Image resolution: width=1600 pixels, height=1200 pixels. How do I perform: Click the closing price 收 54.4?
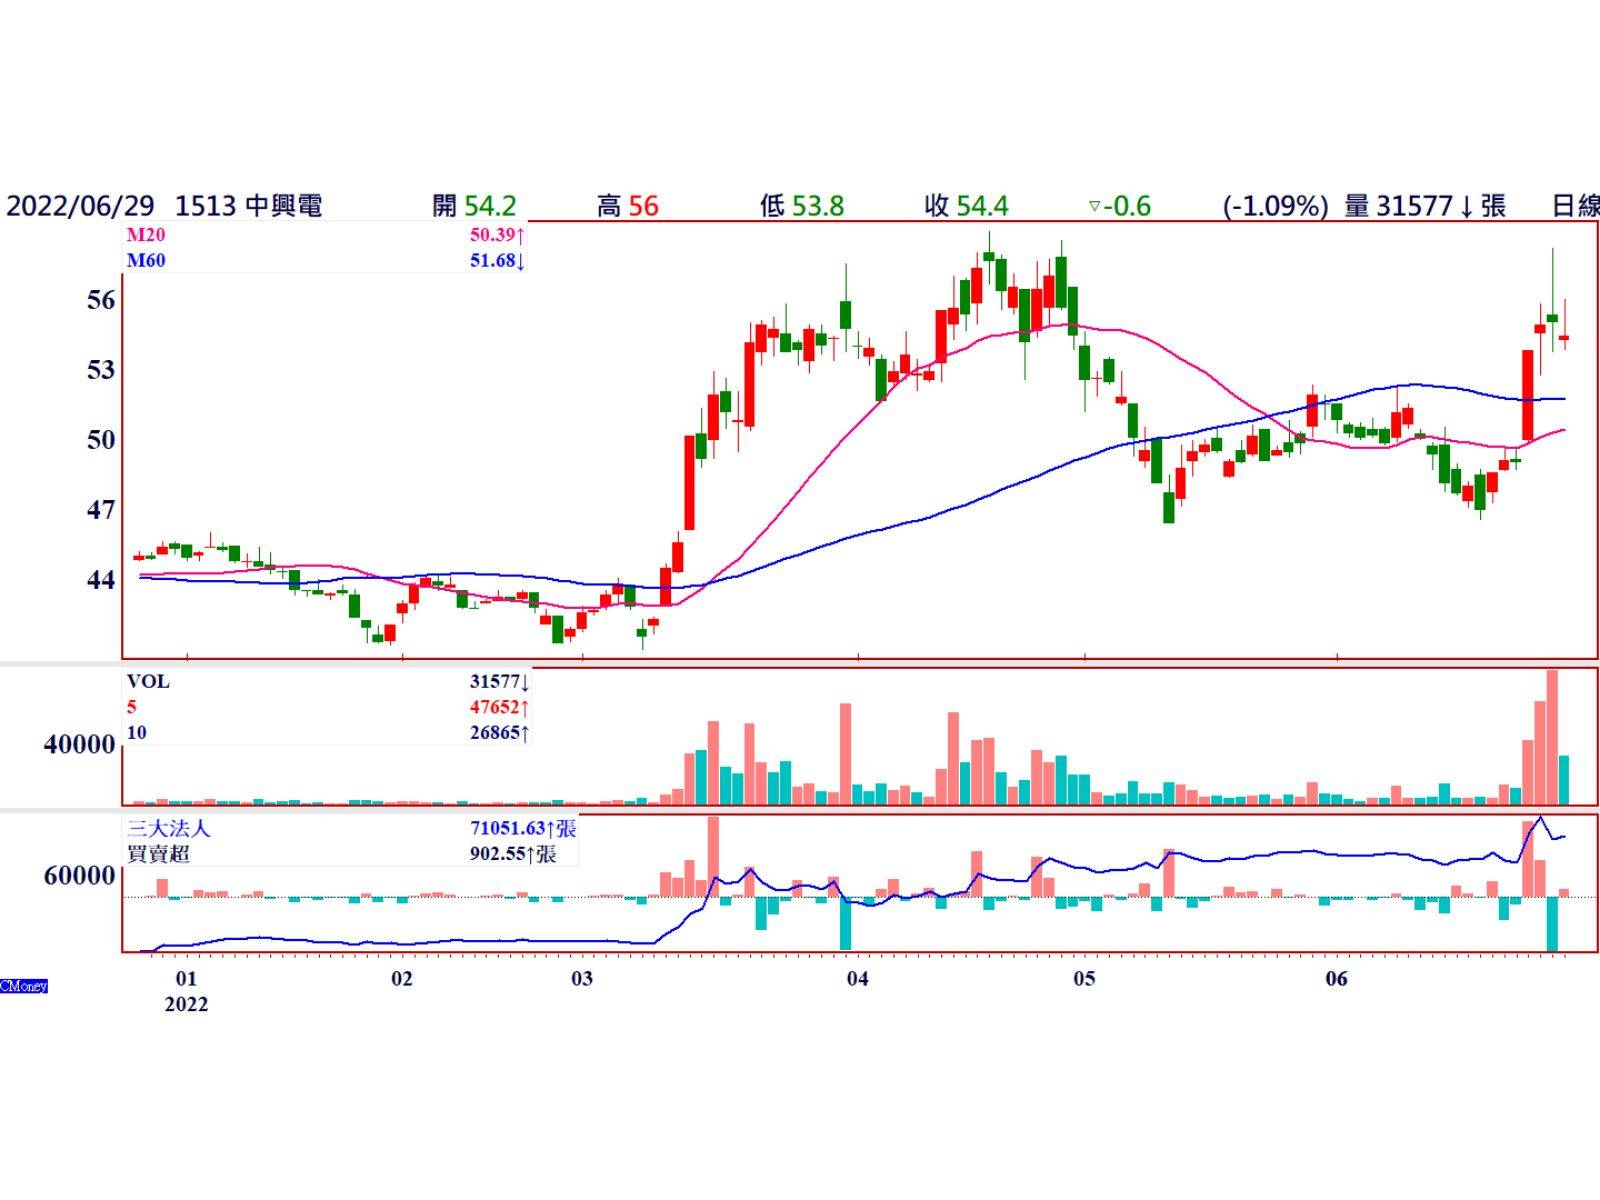(966, 206)
